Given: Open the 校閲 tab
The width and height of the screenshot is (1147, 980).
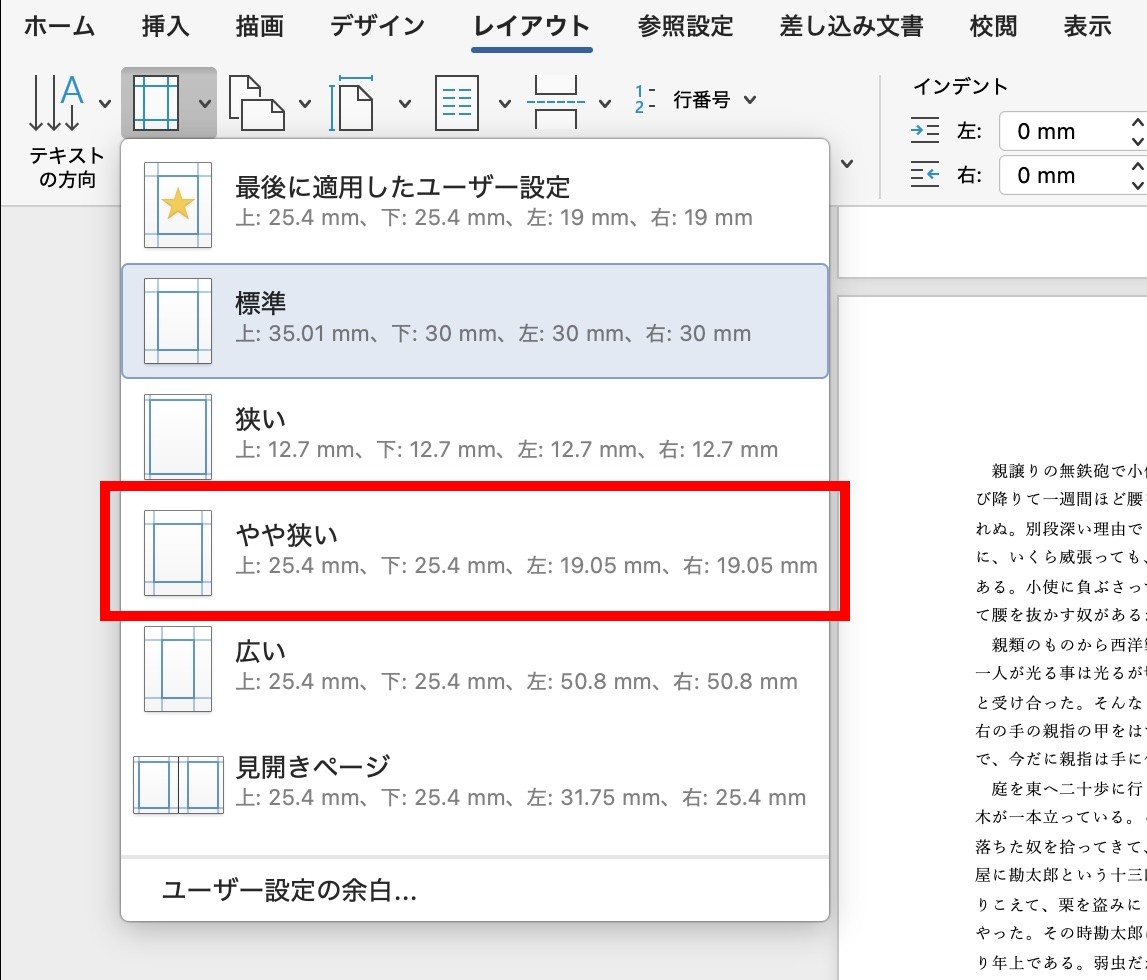Looking at the screenshot, I should pyautogui.click(x=993, y=26).
